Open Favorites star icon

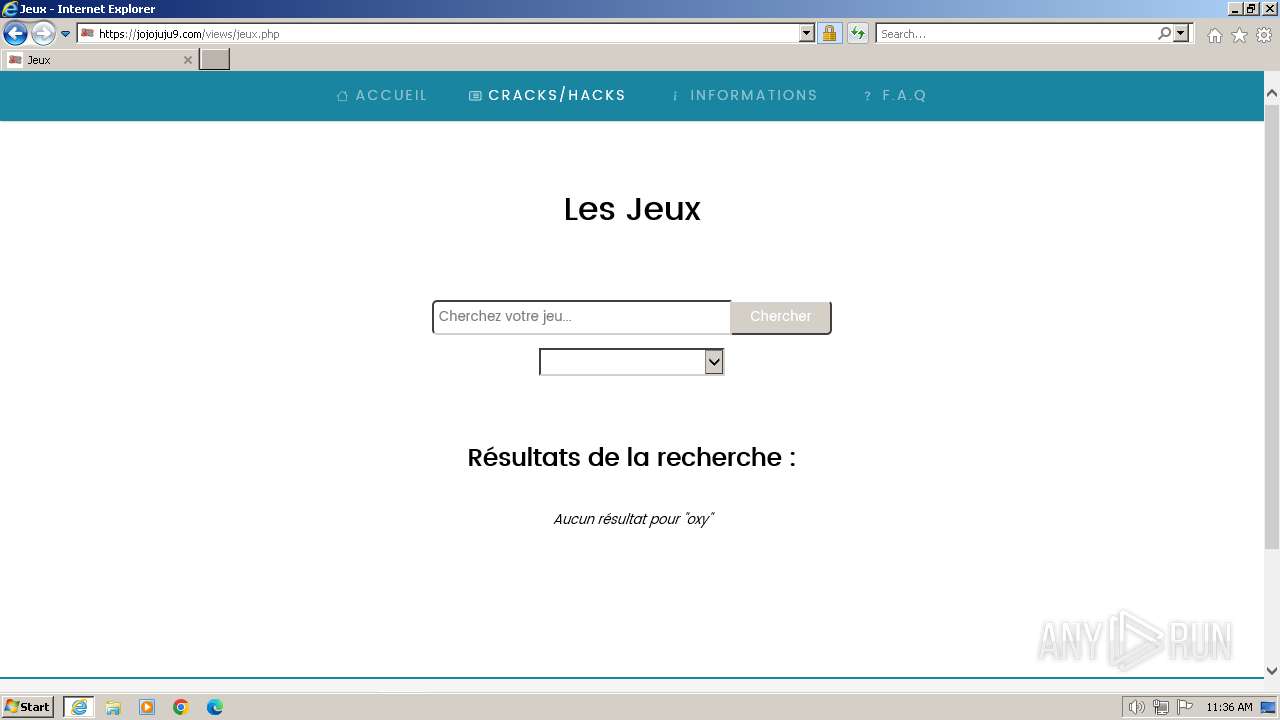click(x=1239, y=35)
